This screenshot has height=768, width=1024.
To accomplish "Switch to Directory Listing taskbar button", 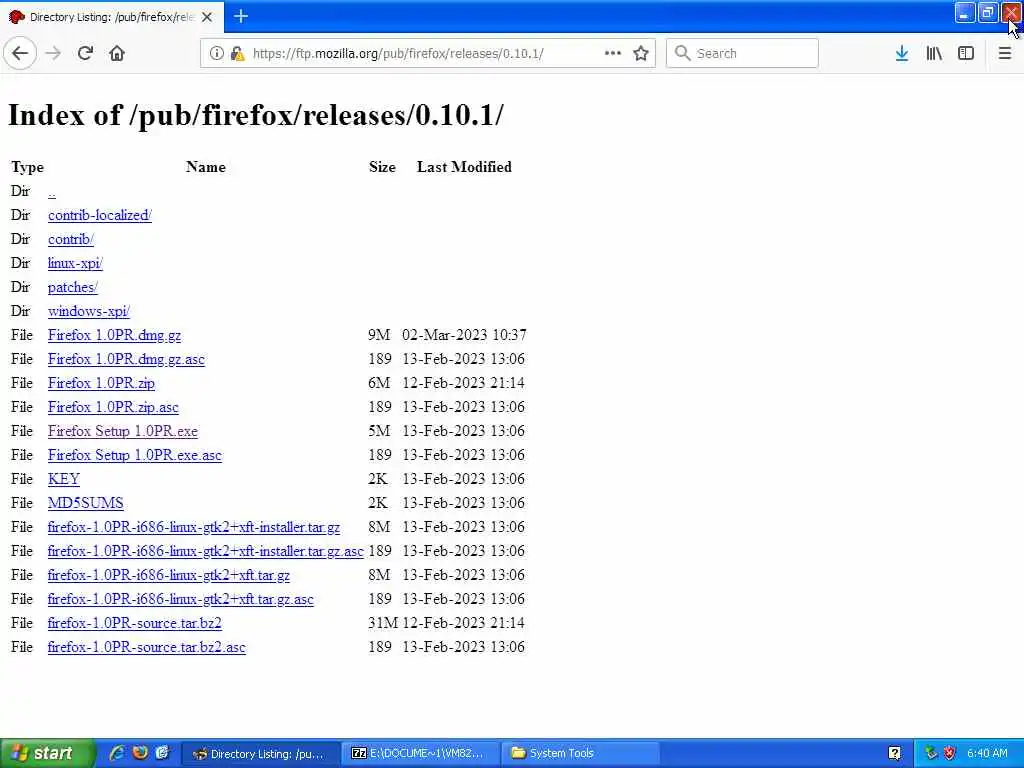I will pyautogui.click(x=261, y=754).
